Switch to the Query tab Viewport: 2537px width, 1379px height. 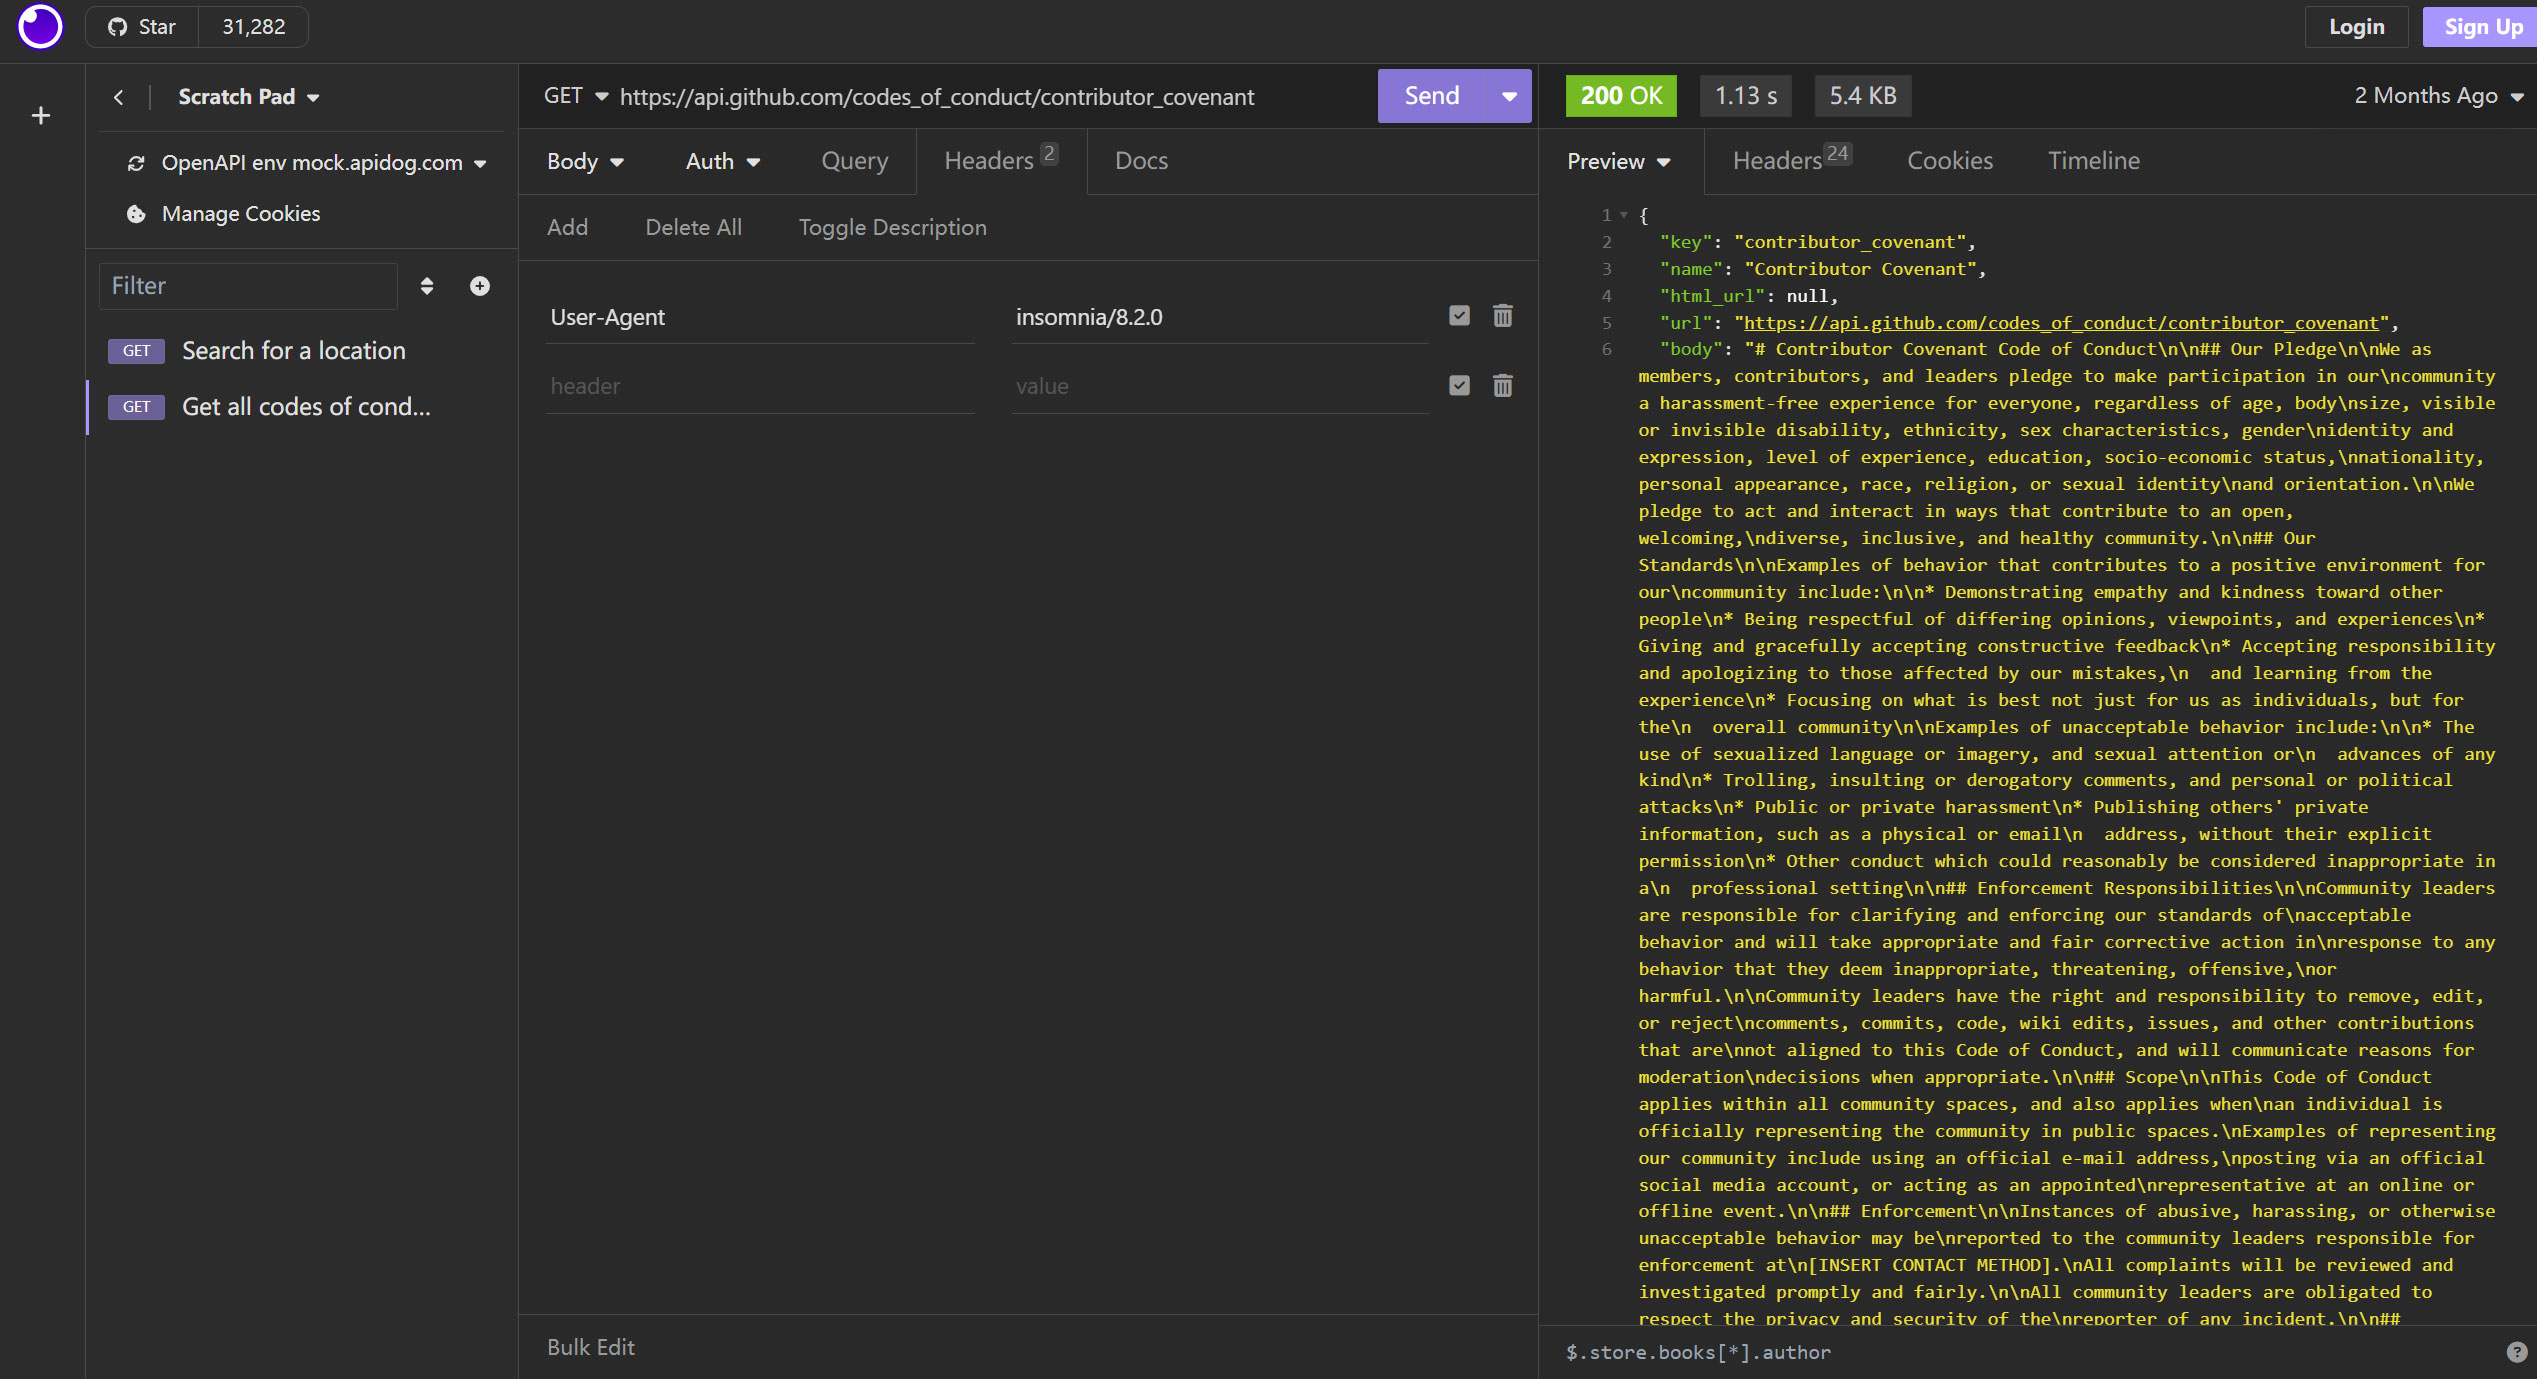[x=855, y=161]
